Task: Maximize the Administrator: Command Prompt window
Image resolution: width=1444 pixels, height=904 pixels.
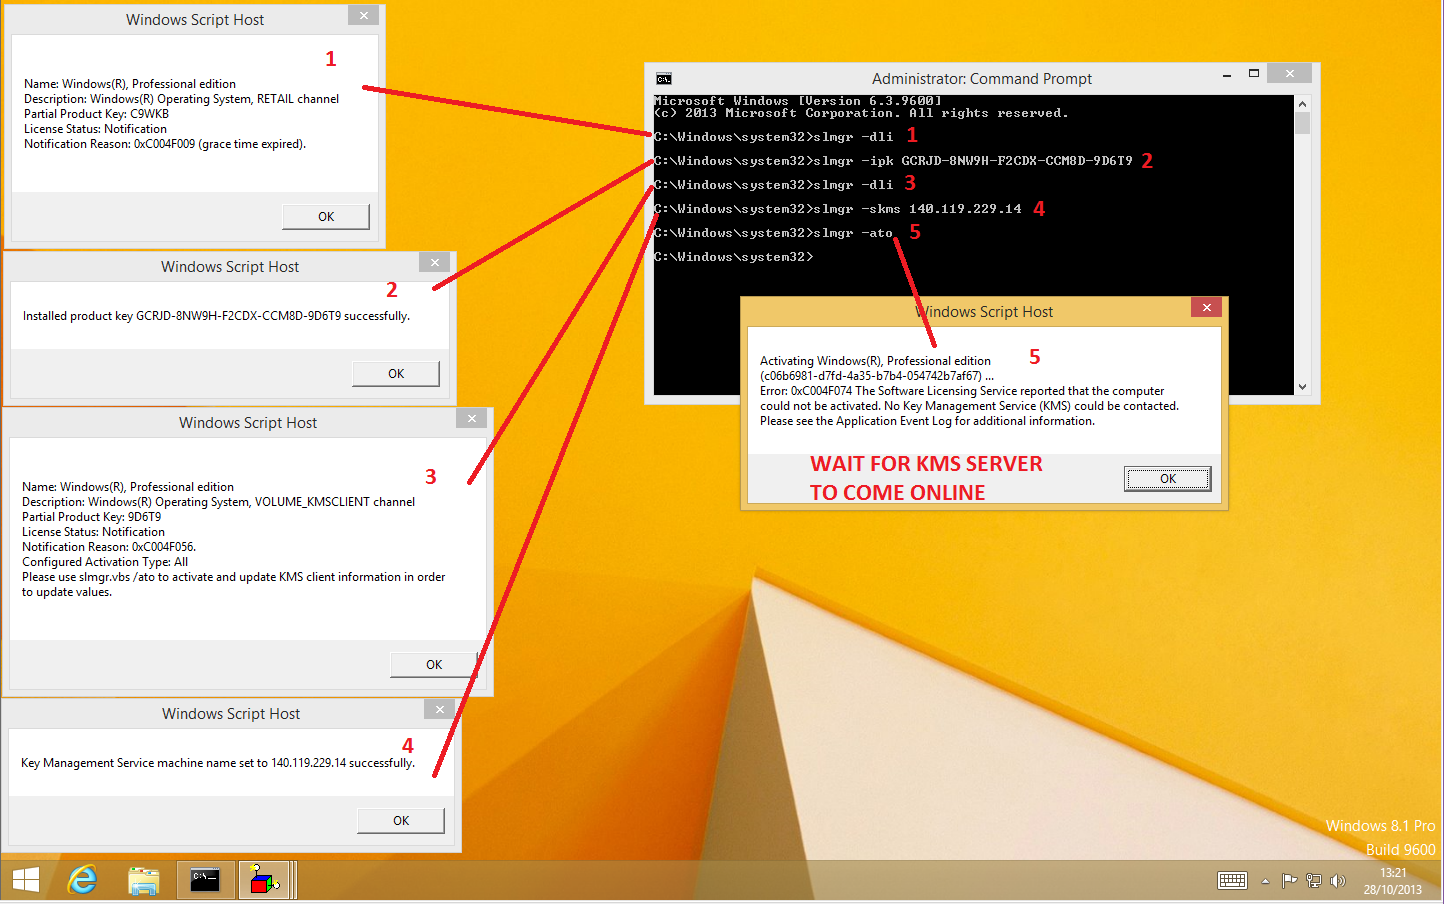Action: pos(1253,74)
